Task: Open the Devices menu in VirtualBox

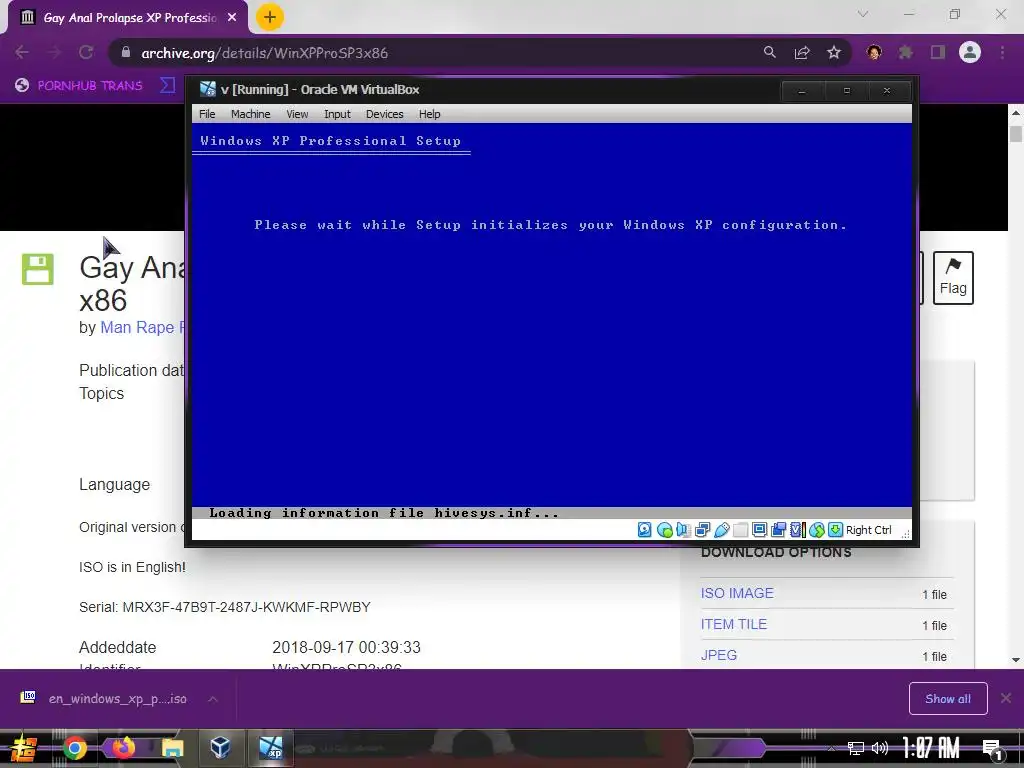Action: (385, 114)
